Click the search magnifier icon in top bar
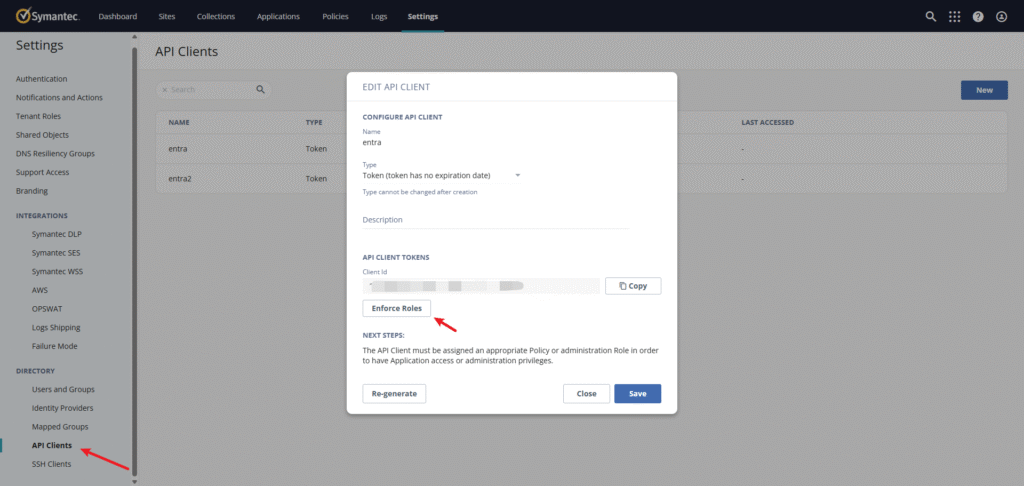 point(931,17)
